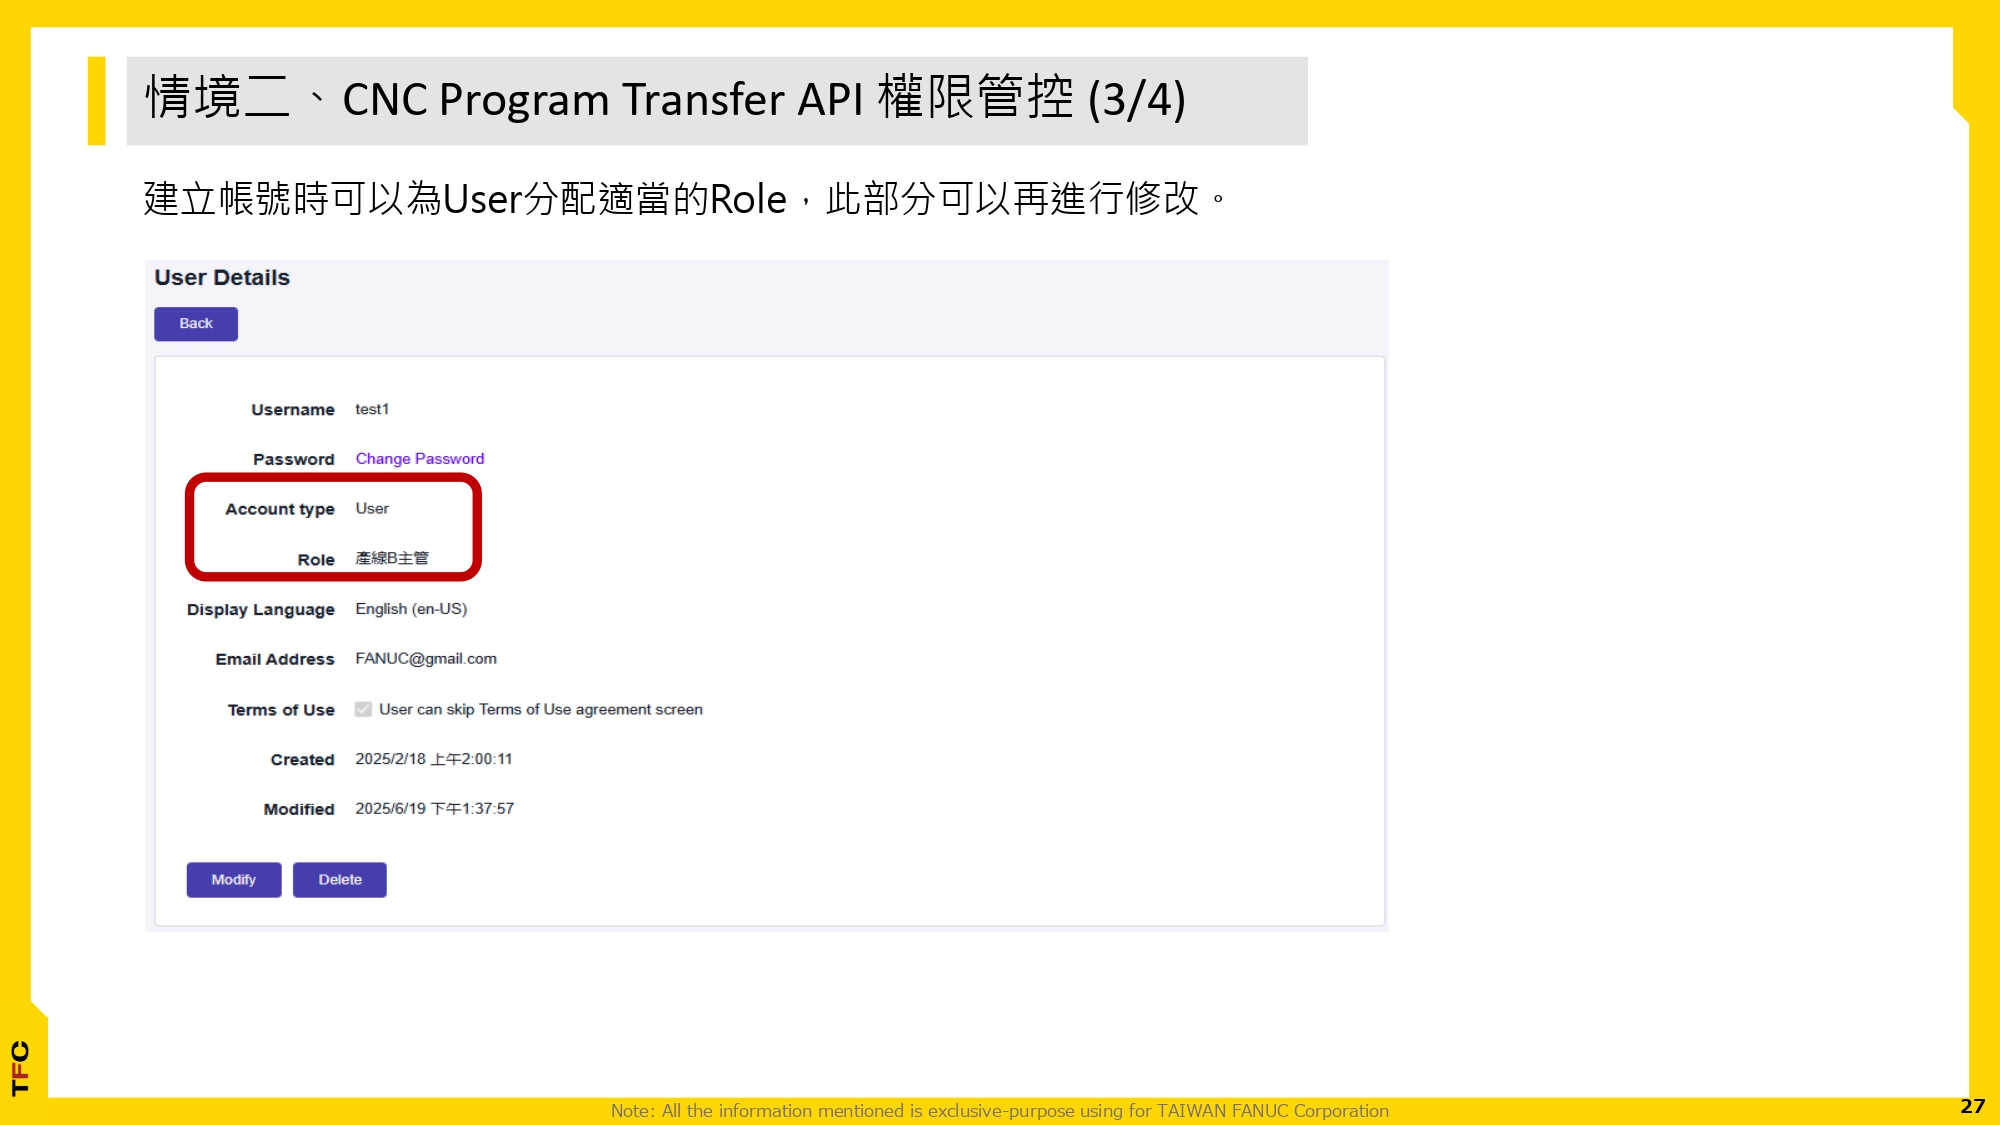This screenshot has height=1125, width=2000.
Task: Click the Display Language label
Action: click(261, 609)
